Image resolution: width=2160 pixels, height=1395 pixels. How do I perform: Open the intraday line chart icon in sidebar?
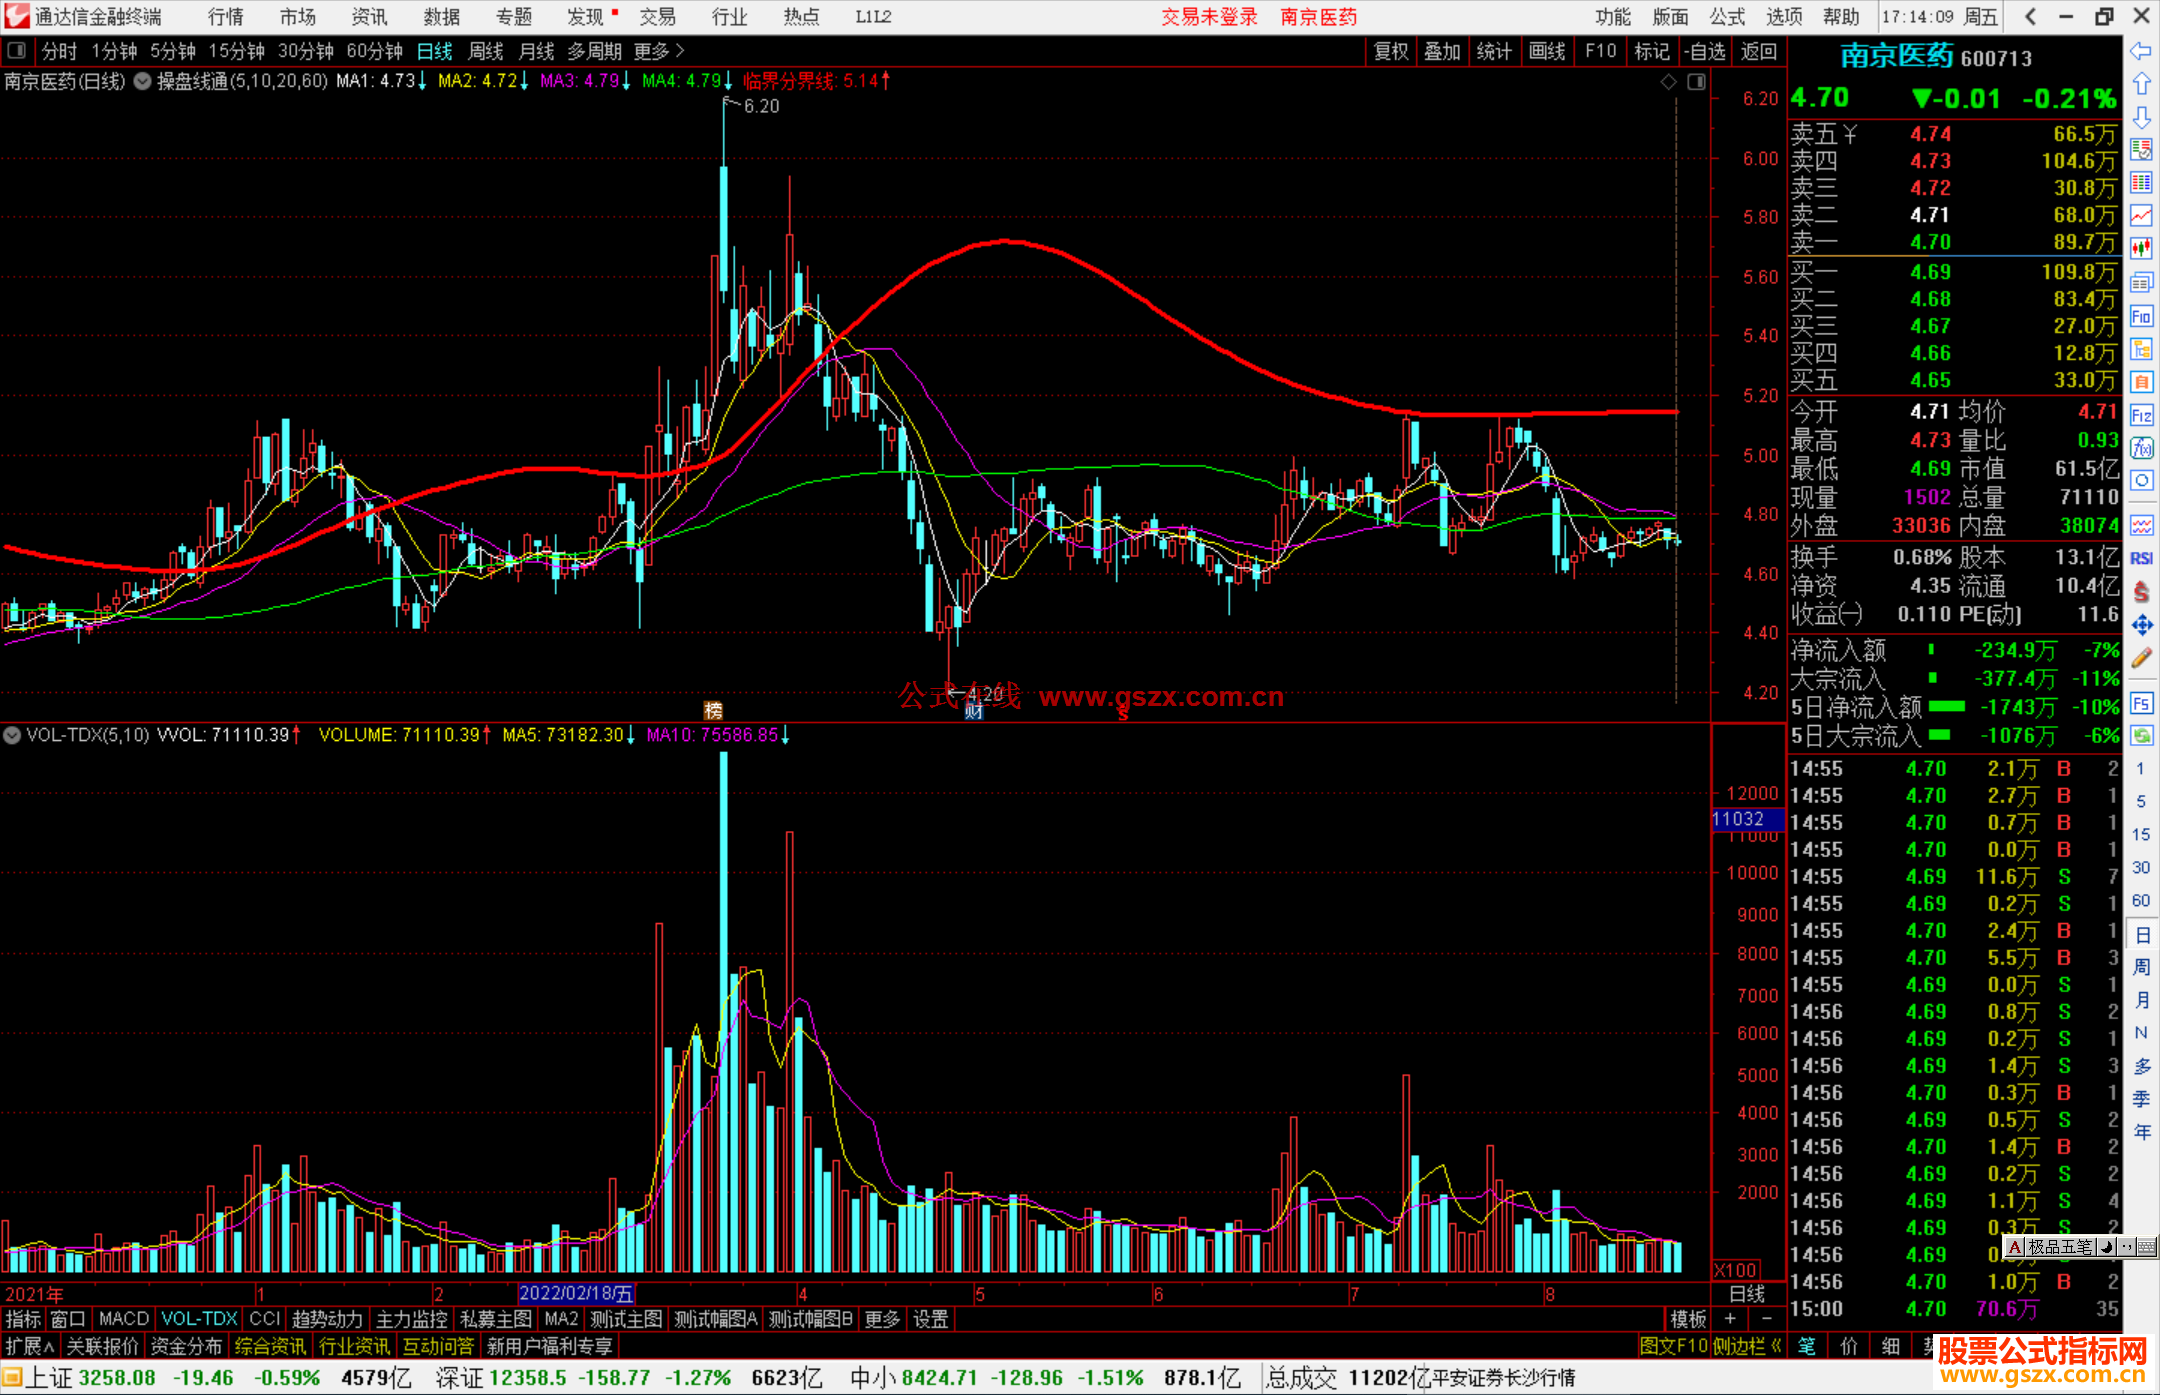click(x=2141, y=216)
